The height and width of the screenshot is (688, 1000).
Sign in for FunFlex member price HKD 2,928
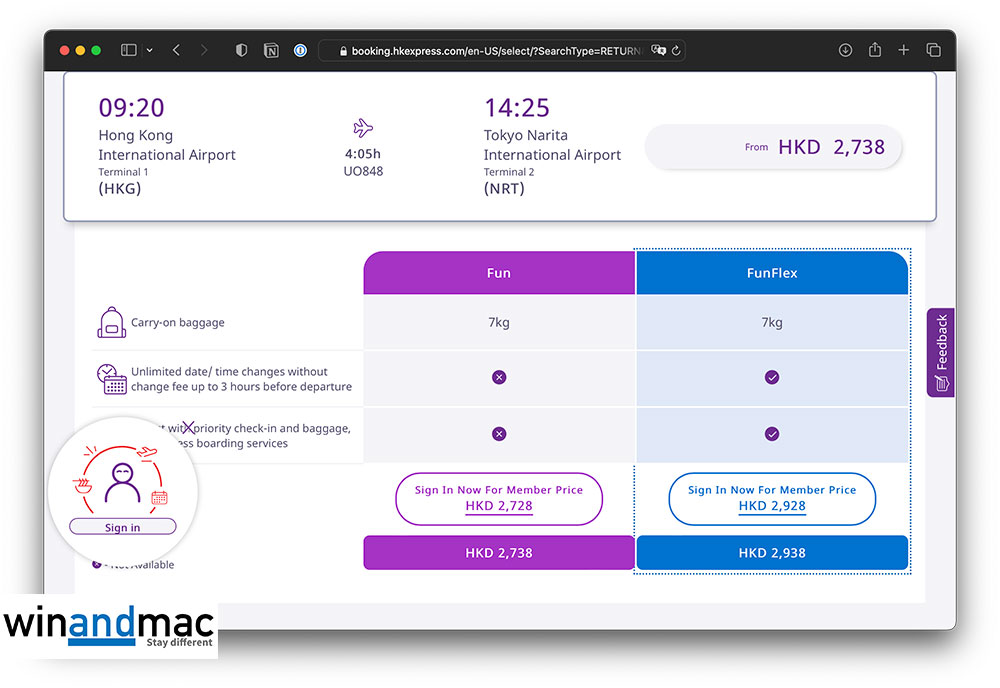pos(772,498)
